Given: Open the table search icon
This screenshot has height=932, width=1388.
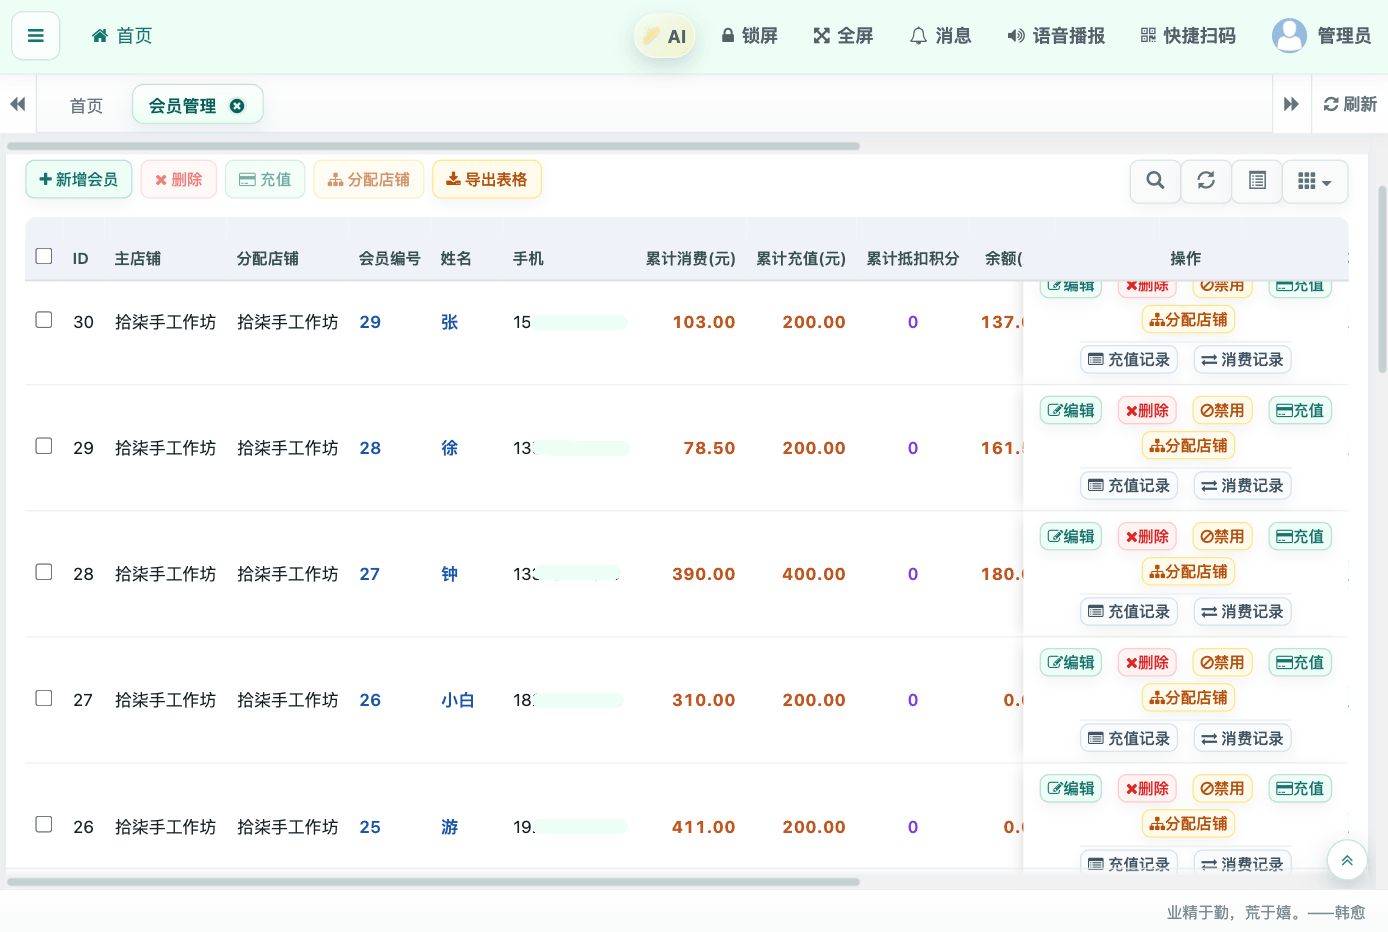Looking at the screenshot, I should click(1155, 181).
